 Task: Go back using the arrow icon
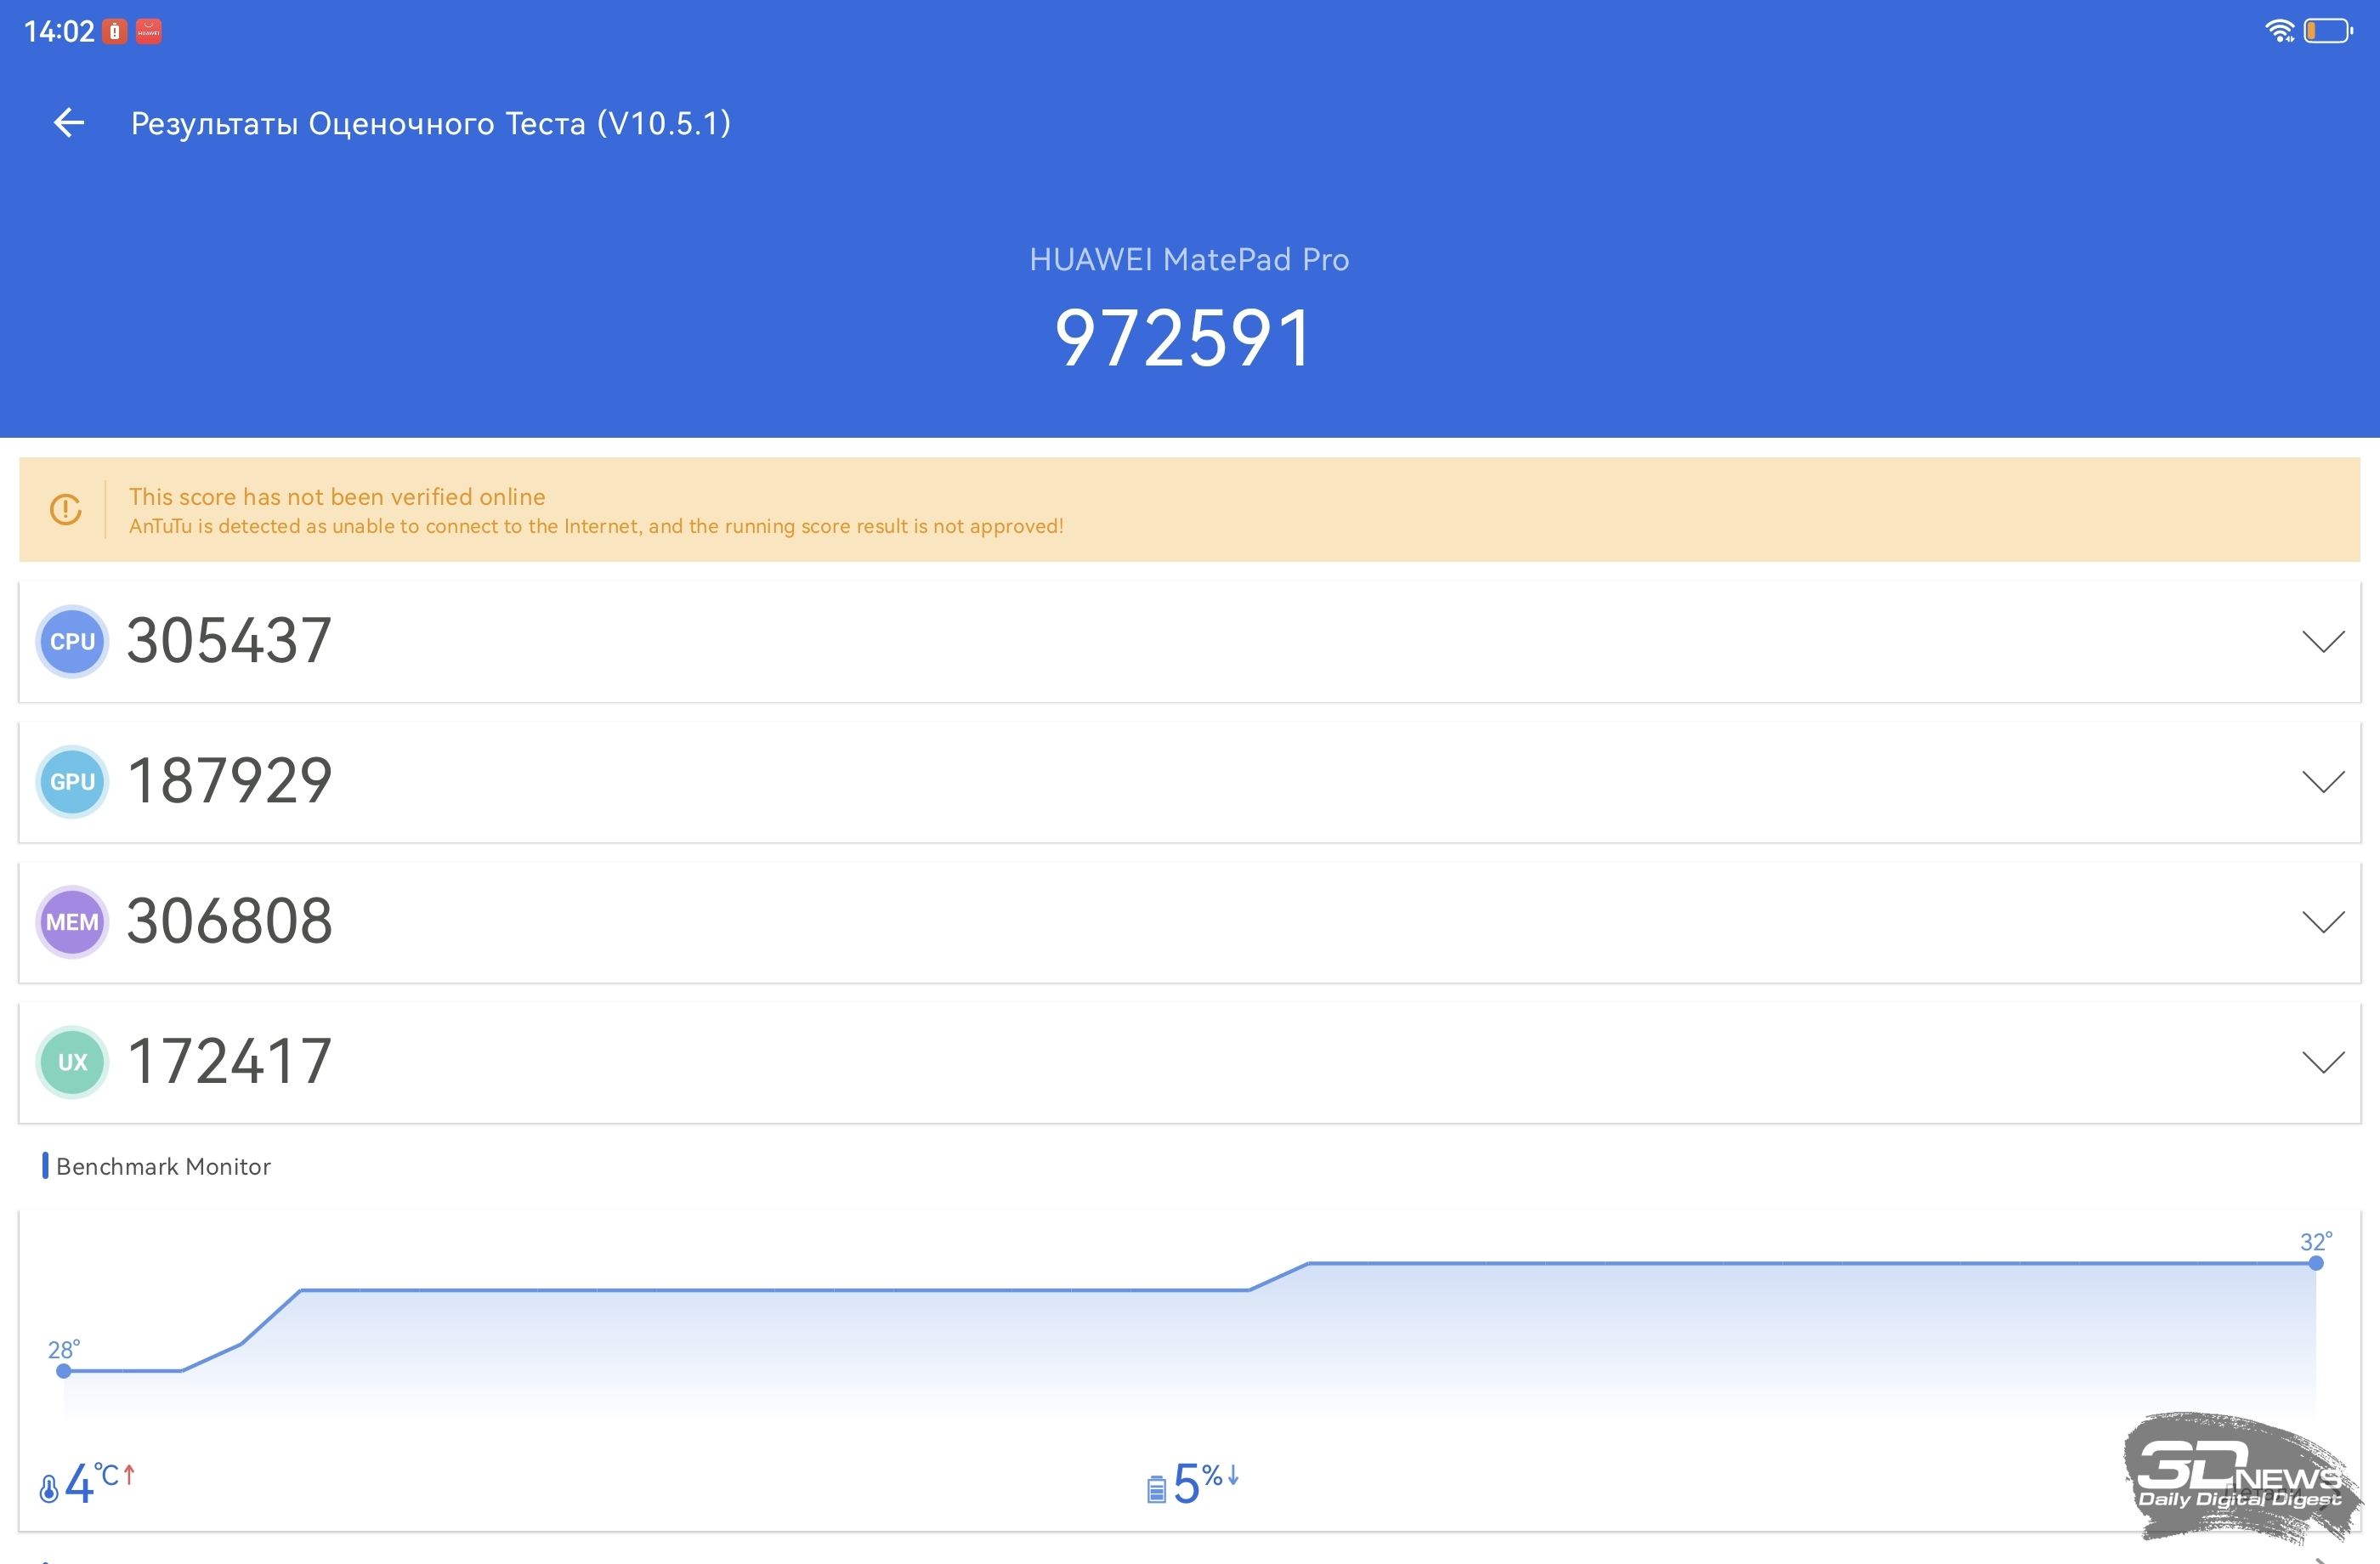[69, 123]
